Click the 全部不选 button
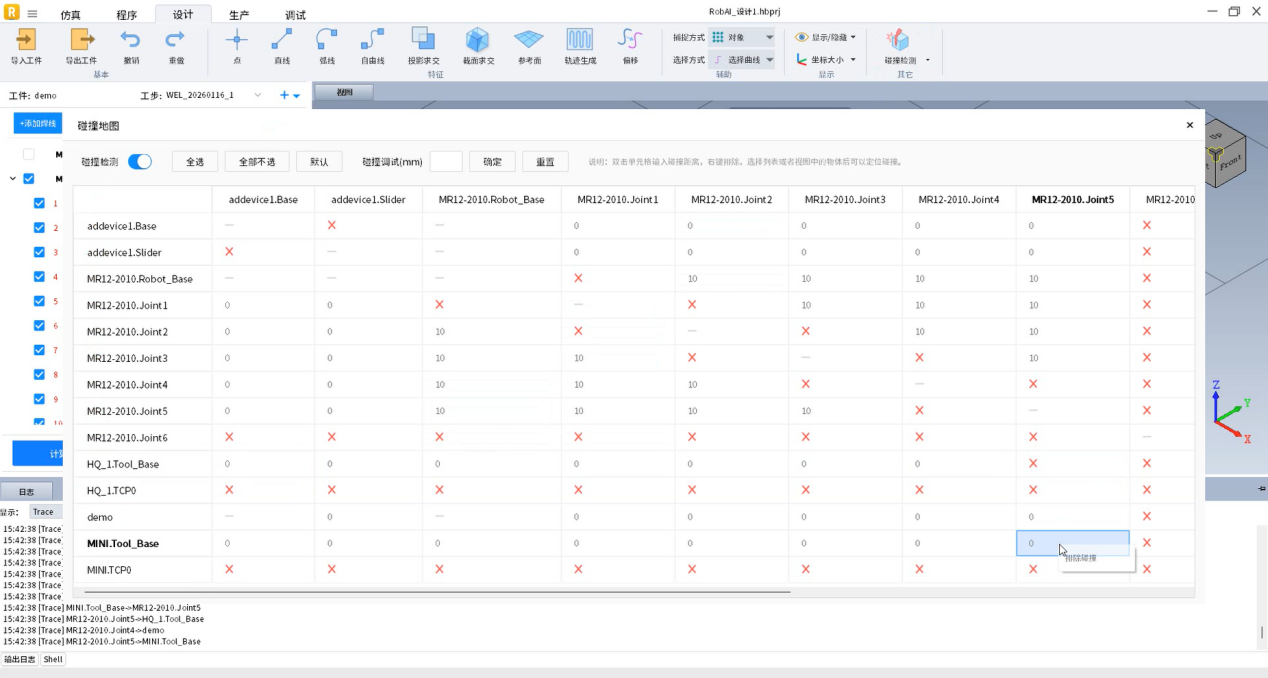This screenshot has width=1268, height=678. point(257,162)
